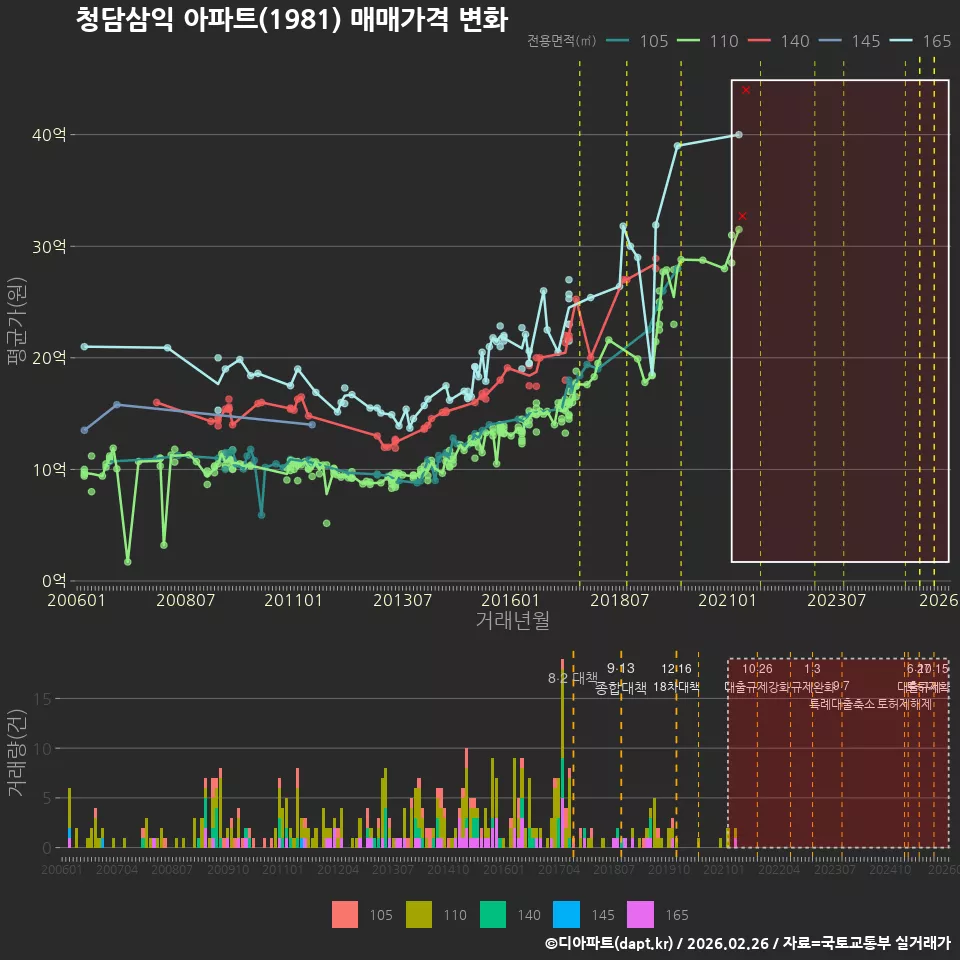This screenshot has height=960, width=960.
Task: Click the 10.26 annotation label
Action: click(x=757, y=669)
